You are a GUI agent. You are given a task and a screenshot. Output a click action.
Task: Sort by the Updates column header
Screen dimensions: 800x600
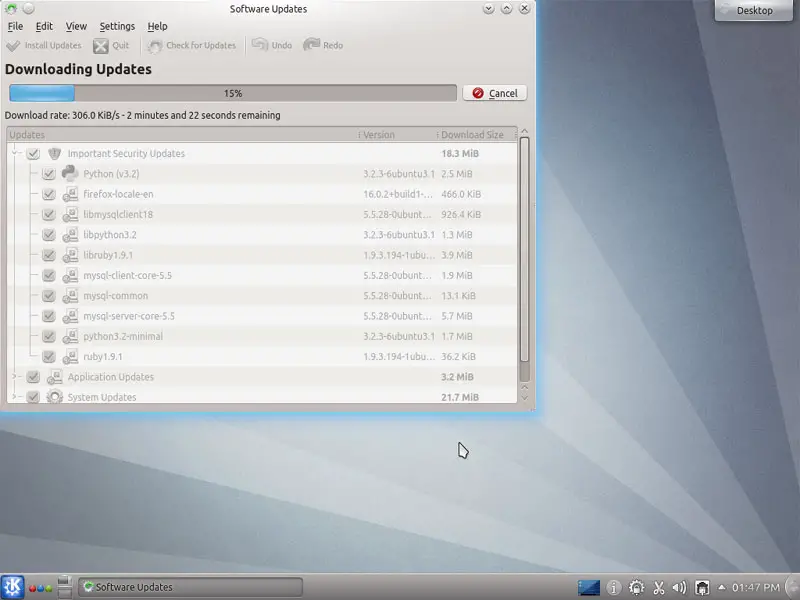pyautogui.click(x=181, y=135)
